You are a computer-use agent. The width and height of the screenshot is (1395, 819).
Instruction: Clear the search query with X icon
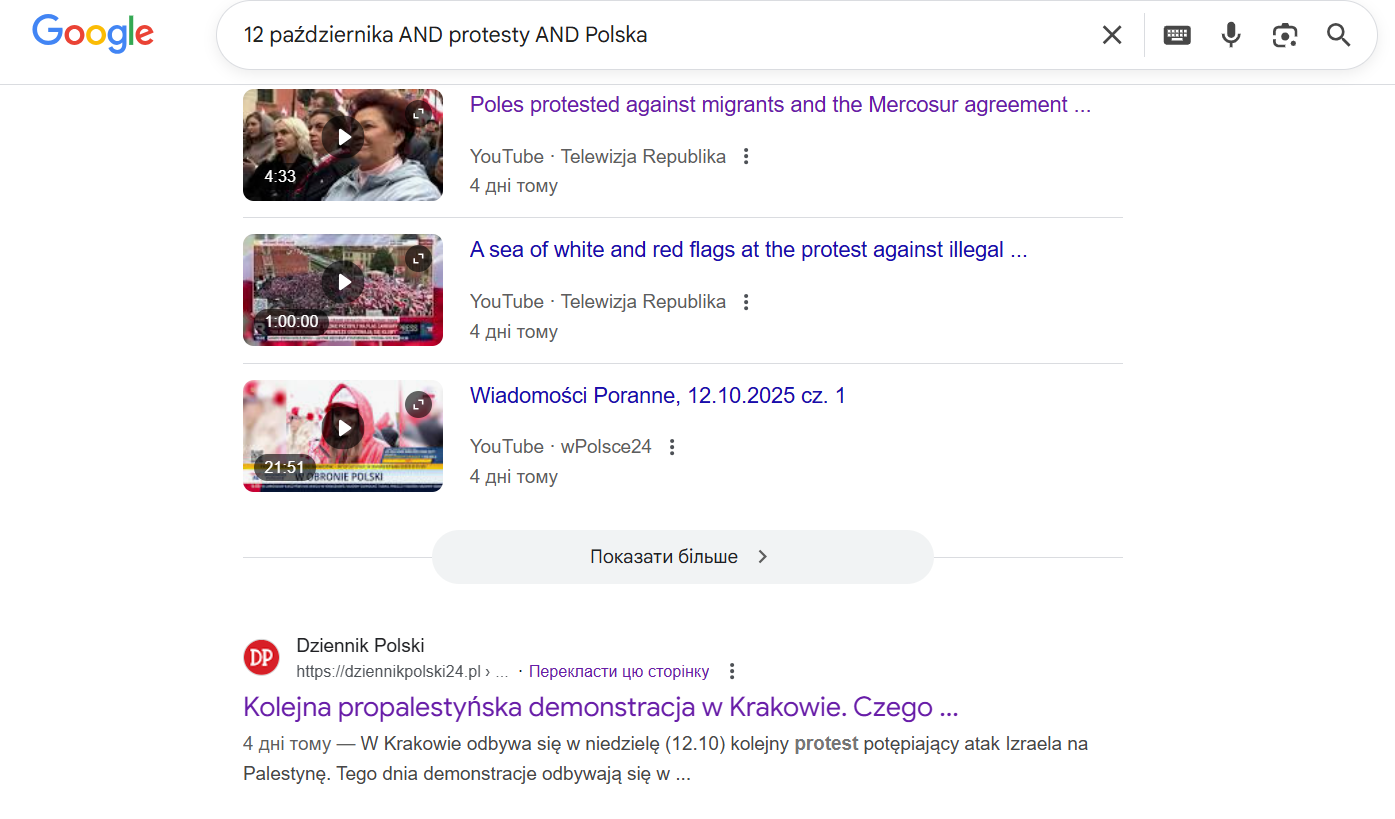click(1112, 35)
